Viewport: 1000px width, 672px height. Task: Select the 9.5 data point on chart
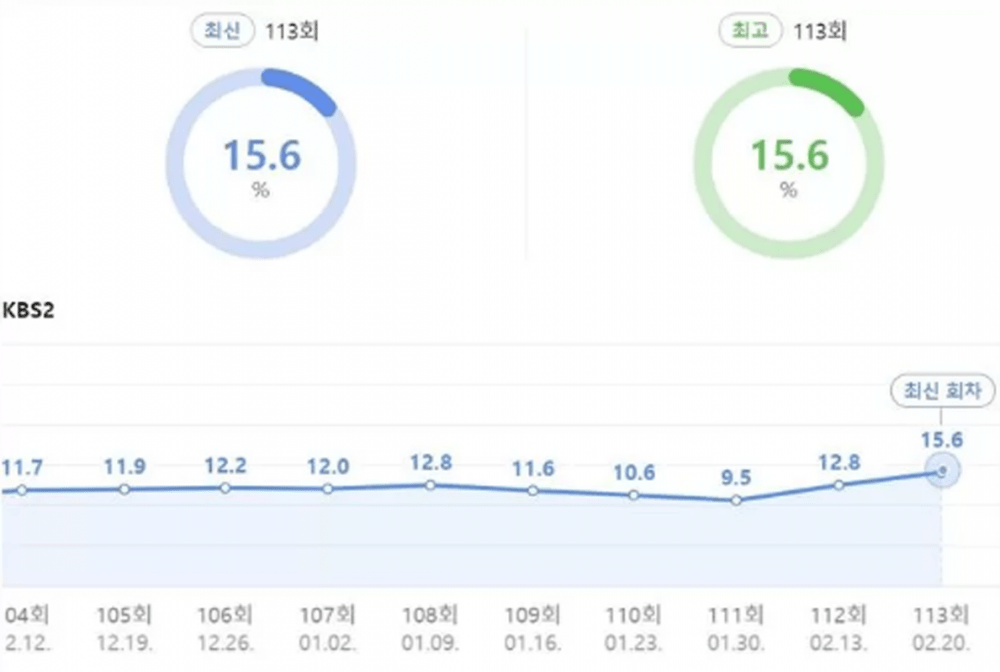(736, 500)
